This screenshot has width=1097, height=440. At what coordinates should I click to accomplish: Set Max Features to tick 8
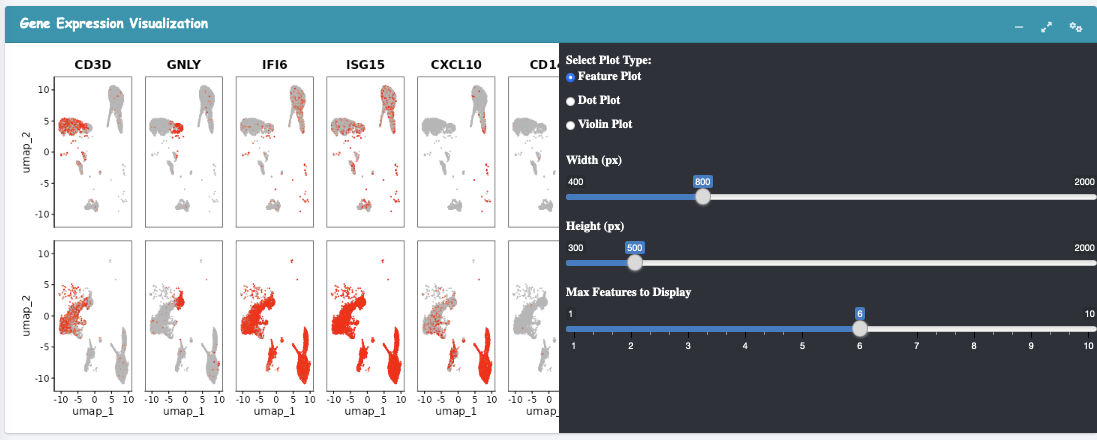tap(974, 328)
